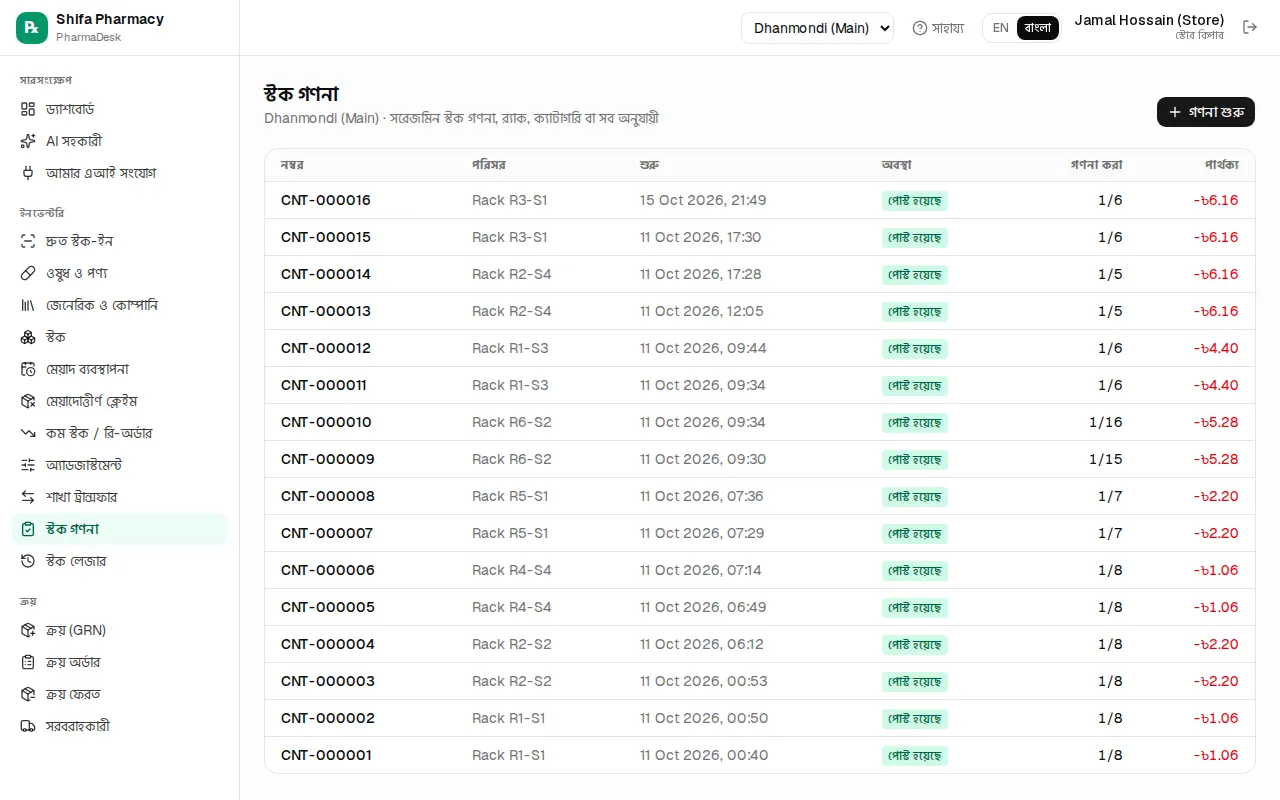
Task: Click the শাখা ট্রান্সফার arrows icon
Action: 28,497
